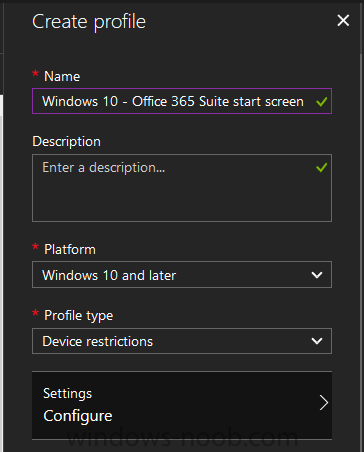Image resolution: width=364 pixels, height=452 pixels.
Task: Click the Settings row chevron arrow
Action: coord(324,403)
